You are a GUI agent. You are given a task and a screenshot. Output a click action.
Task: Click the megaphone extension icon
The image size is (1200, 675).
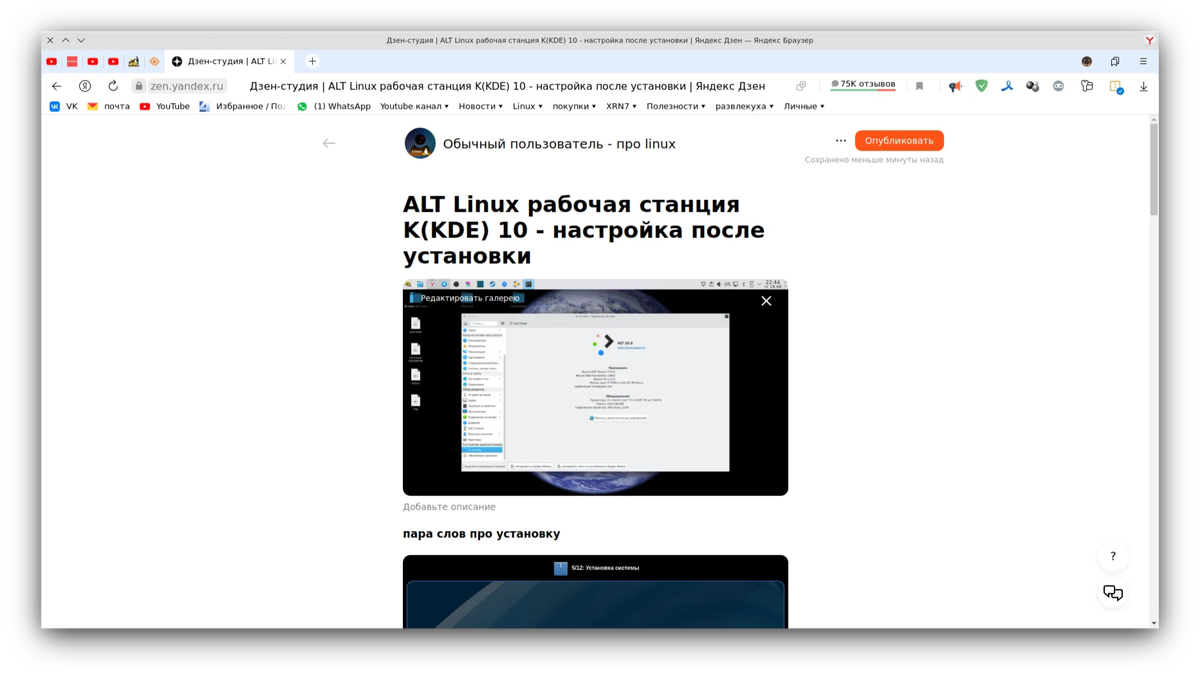[x=955, y=86]
